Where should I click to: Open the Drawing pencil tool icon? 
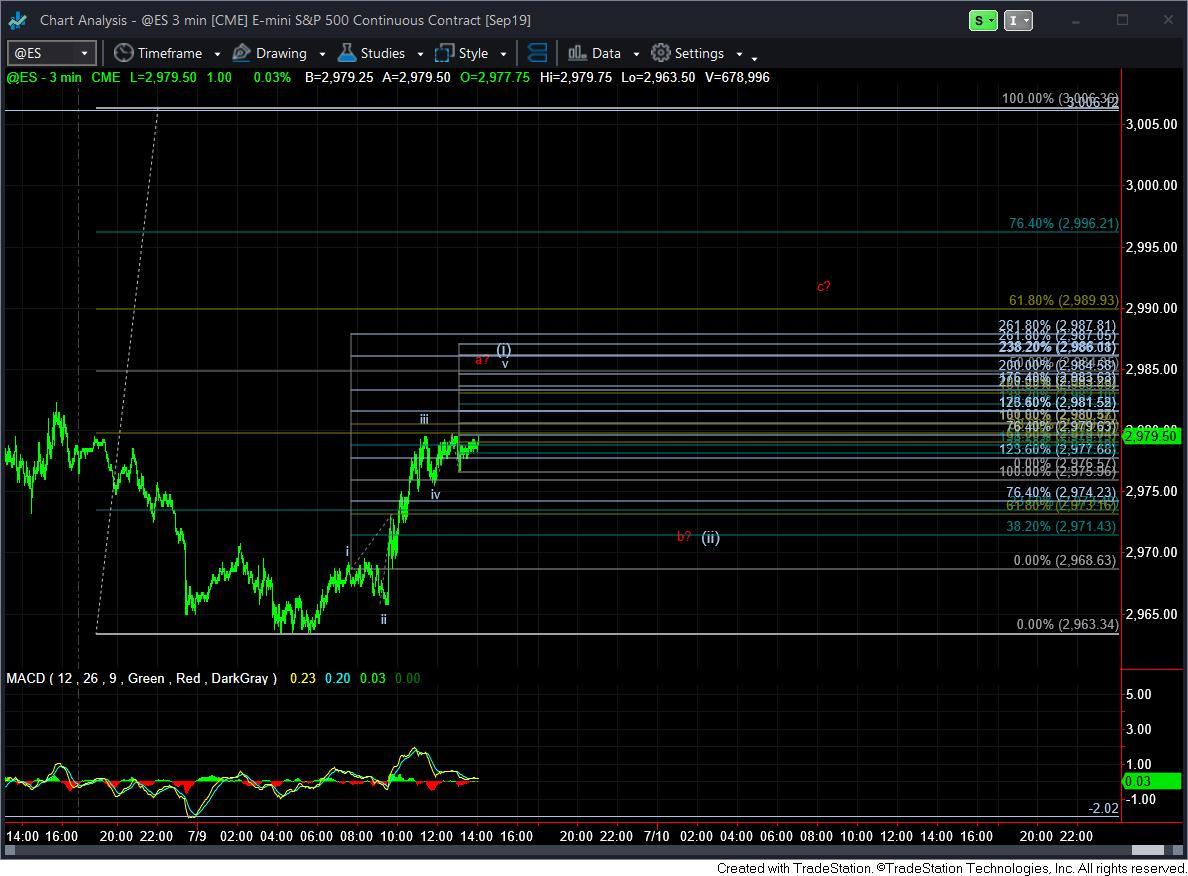[241, 53]
